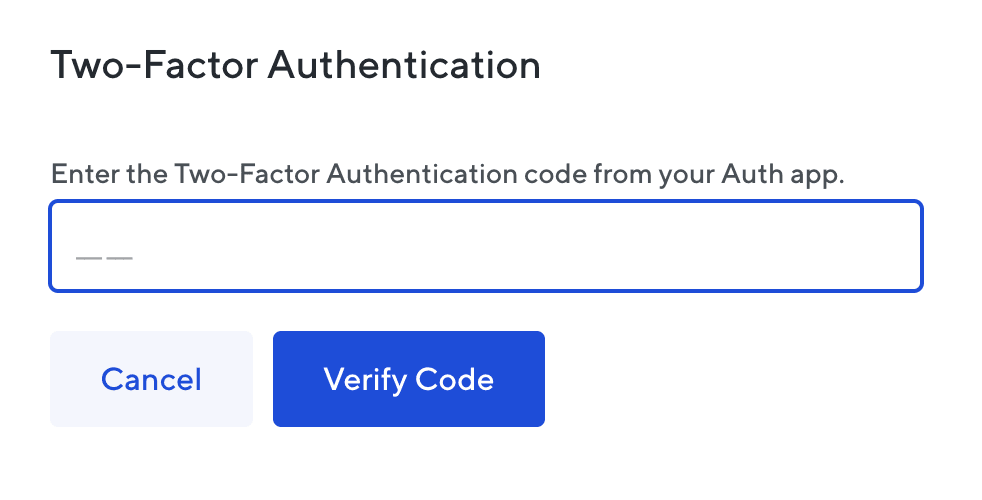Click the Cancel button
Viewport: 982px width, 500px height.
coord(151,379)
